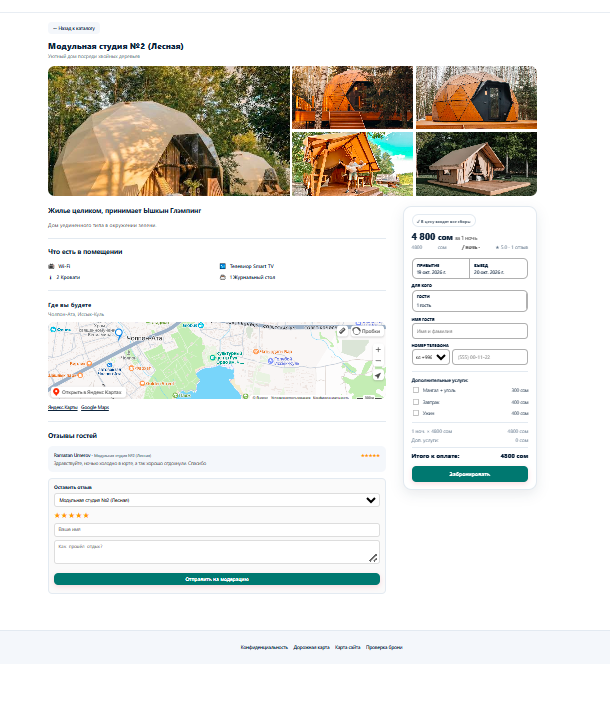Focus the 'Имя и фамилия' guest name field

pos(470,331)
